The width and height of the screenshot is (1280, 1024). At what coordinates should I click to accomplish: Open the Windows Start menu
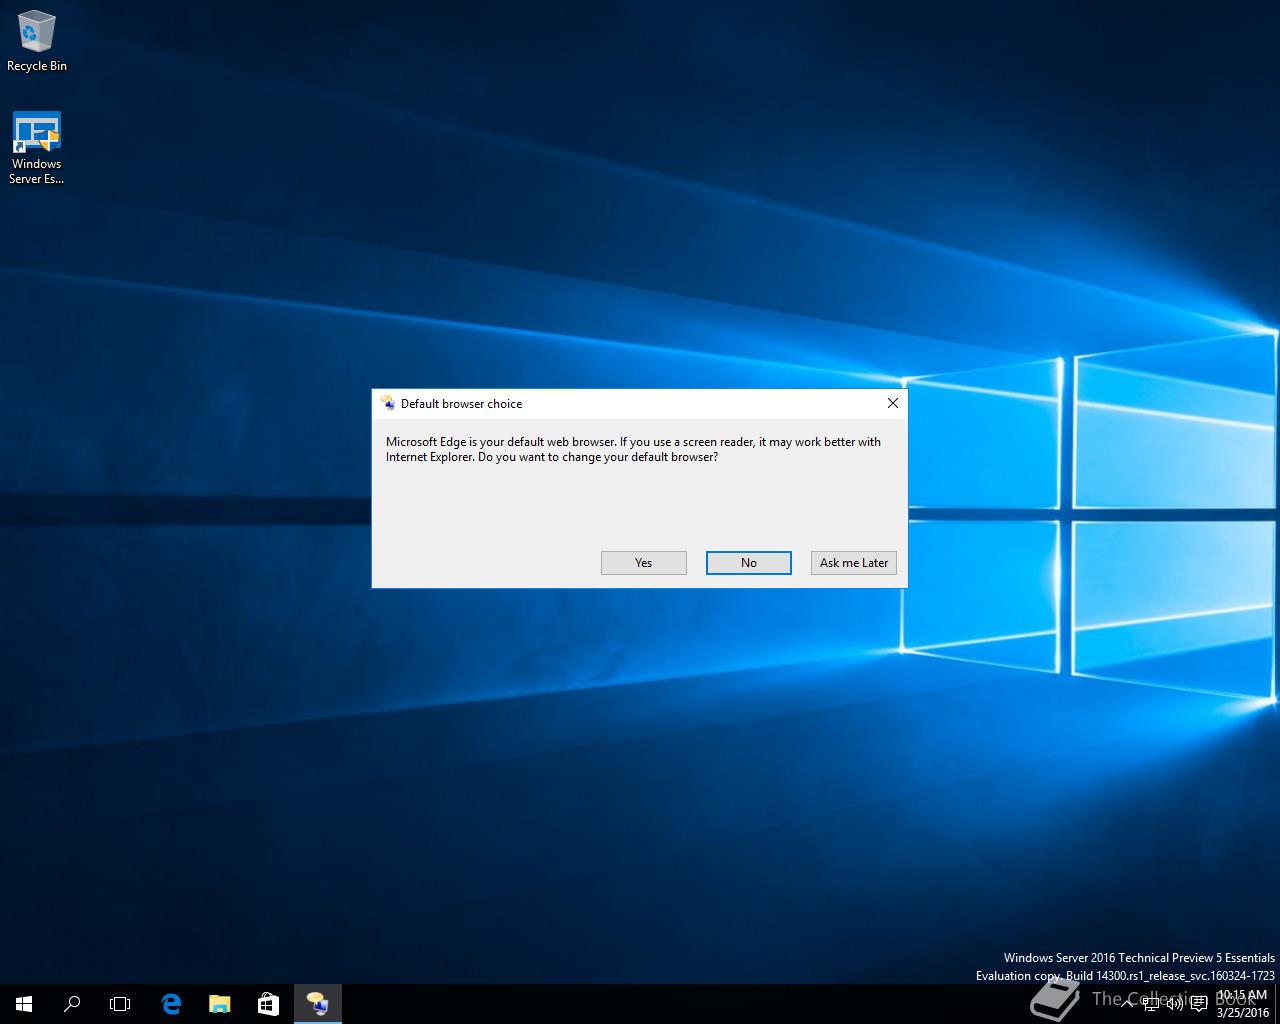pos(24,1004)
